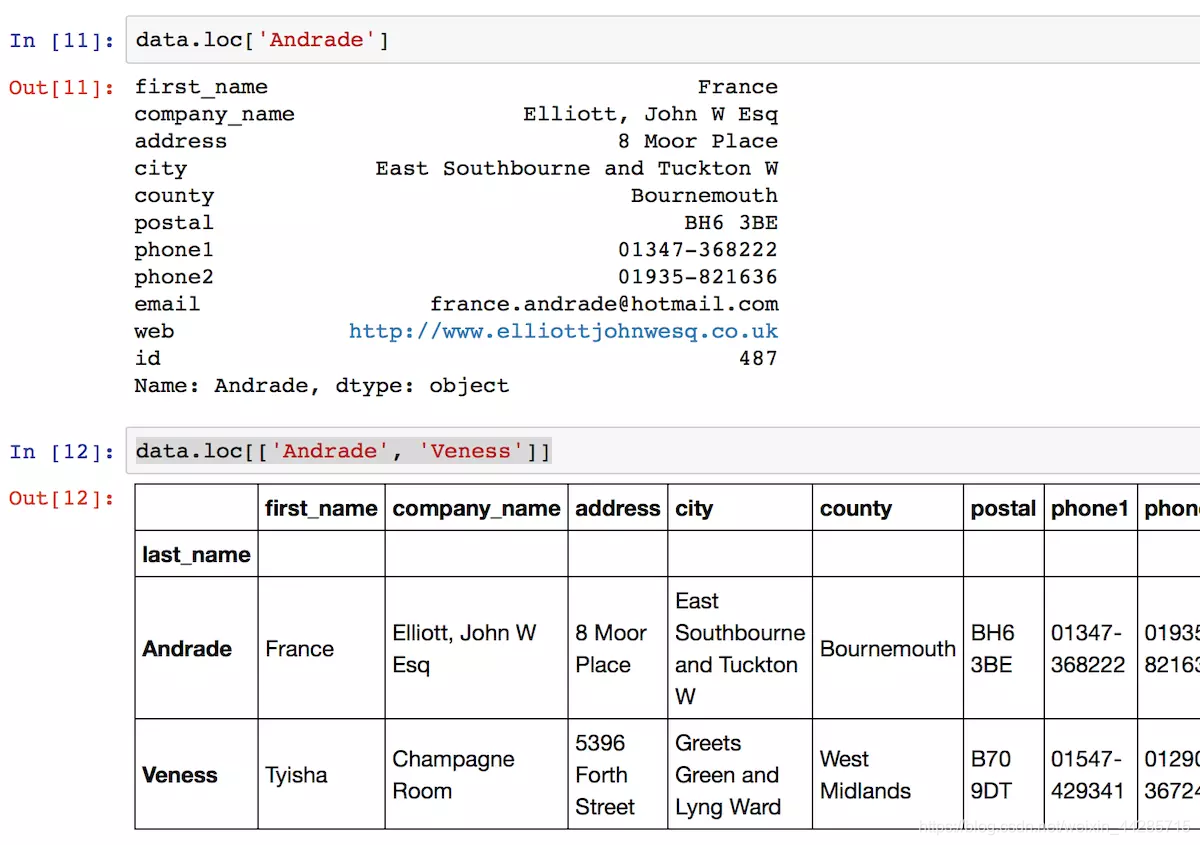Click the '8 Moor Place' table cell
Viewport: 1200px width, 845px height.
(618, 648)
